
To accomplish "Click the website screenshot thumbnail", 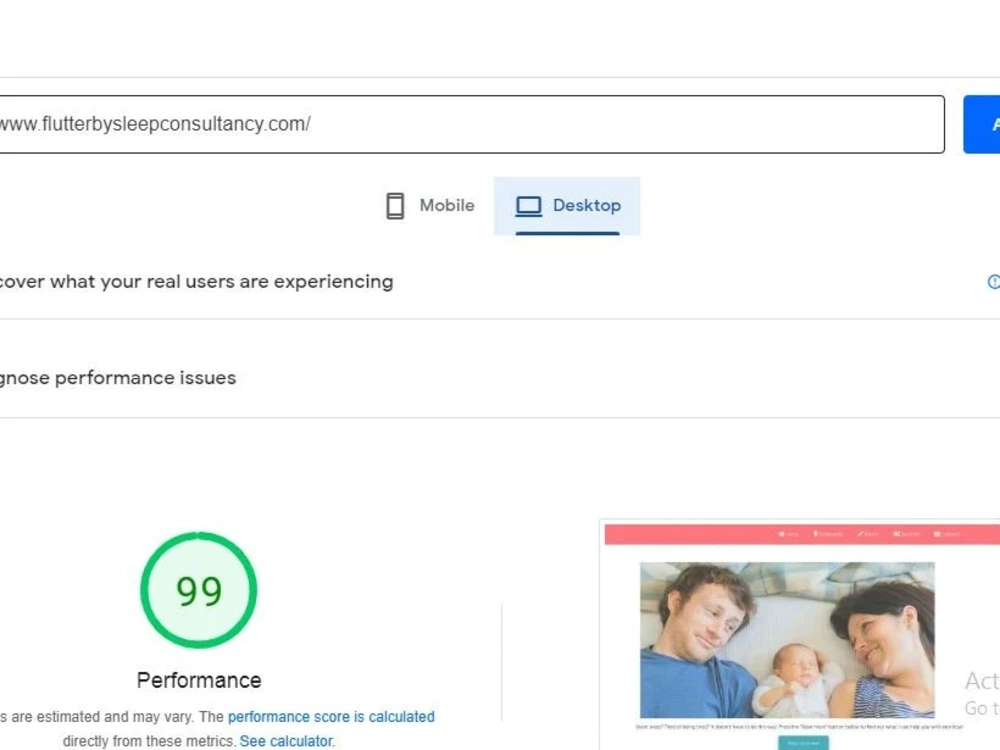I will tap(800, 635).
